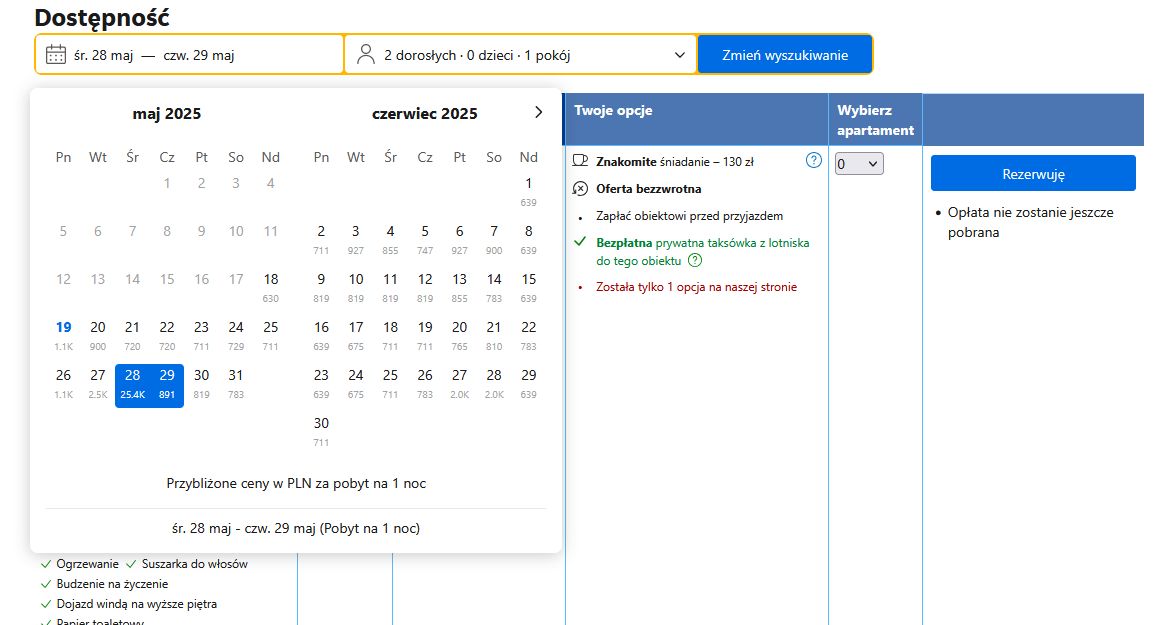The image size is (1157, 625).
Task: Open the apartment quantity selector
Action: point(859,164)
